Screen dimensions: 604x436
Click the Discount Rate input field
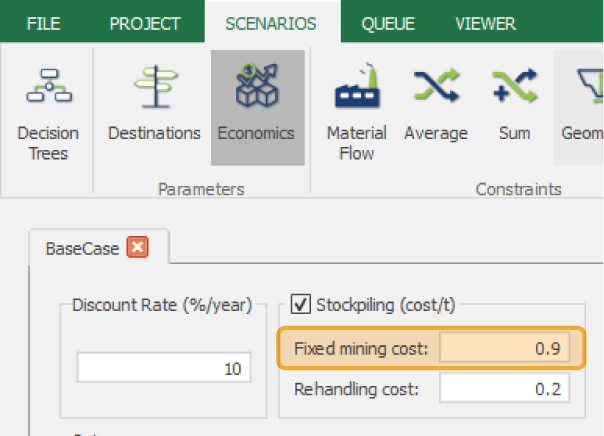pos(164,368)
